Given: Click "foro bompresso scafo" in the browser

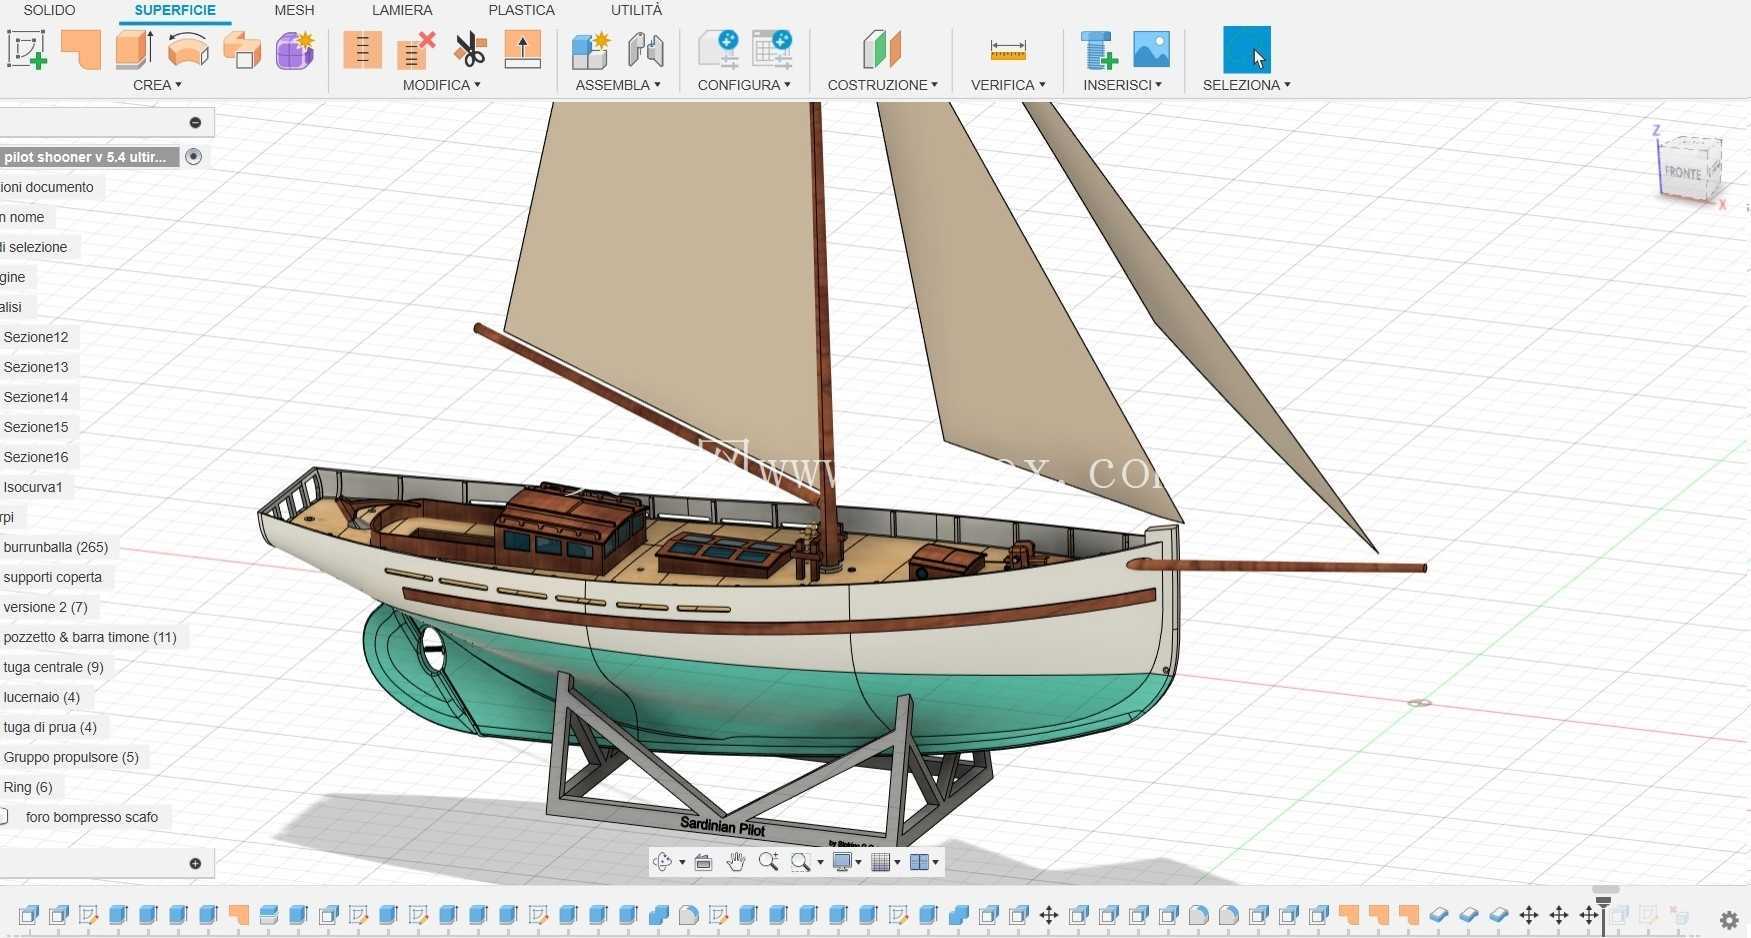Looking at the screenshot, I should (92, 817).
